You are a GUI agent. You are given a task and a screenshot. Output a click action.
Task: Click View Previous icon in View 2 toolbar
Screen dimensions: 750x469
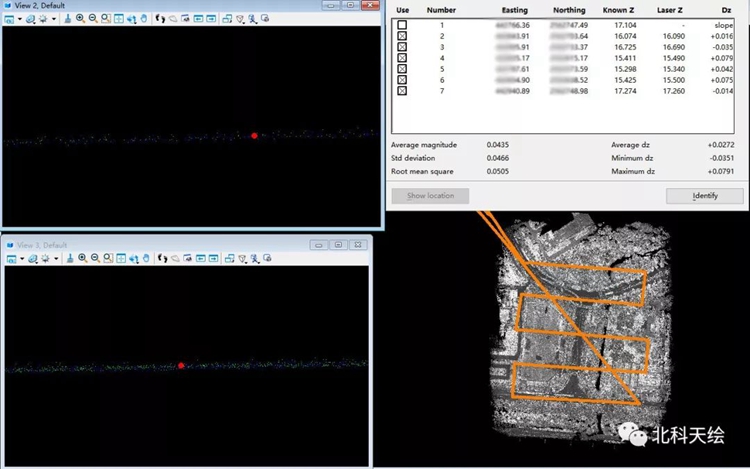pos(199,18)
